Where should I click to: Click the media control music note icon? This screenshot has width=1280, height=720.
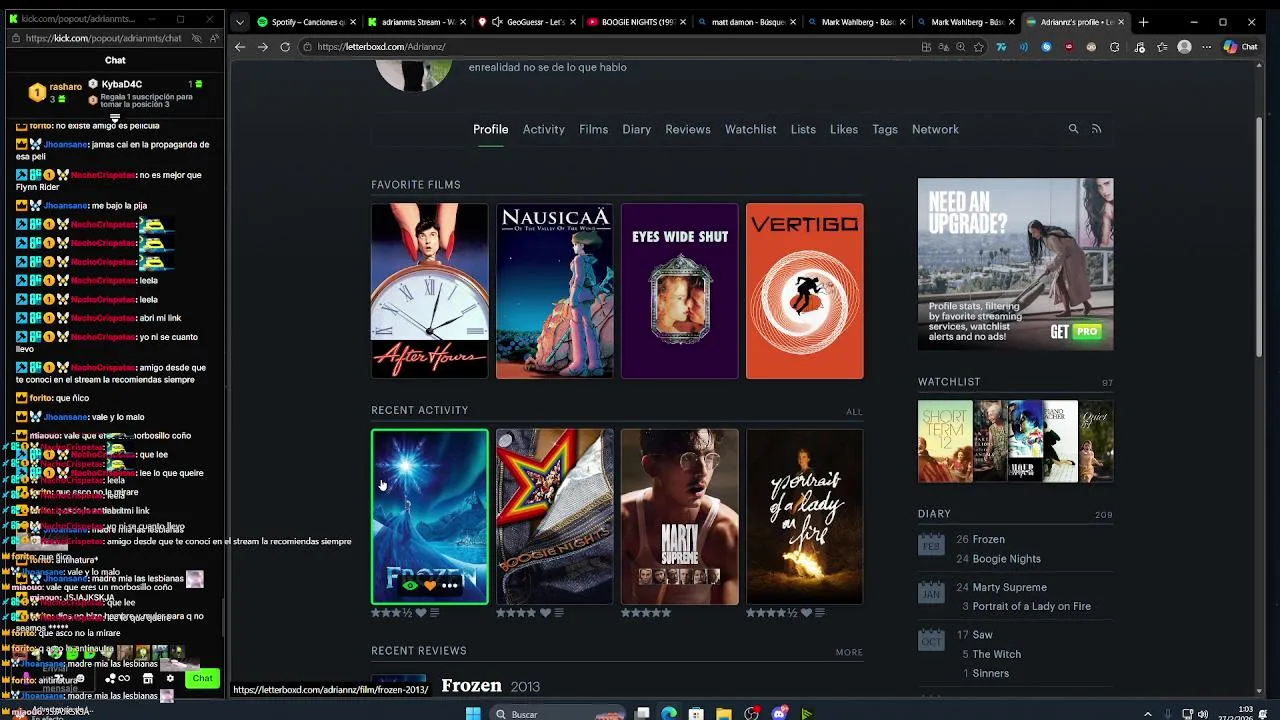(x=1139, y=47)
